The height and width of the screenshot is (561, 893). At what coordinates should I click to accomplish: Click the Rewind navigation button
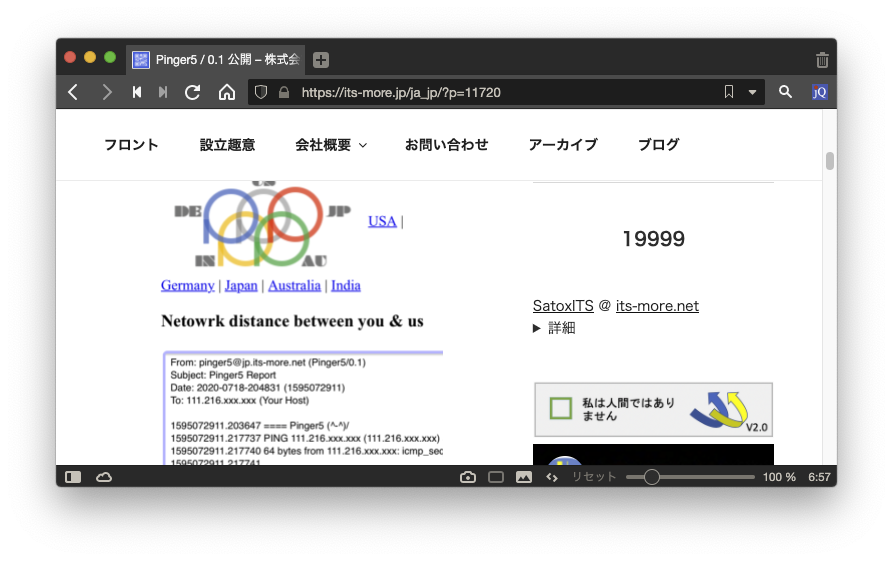[x=137, y=92]
